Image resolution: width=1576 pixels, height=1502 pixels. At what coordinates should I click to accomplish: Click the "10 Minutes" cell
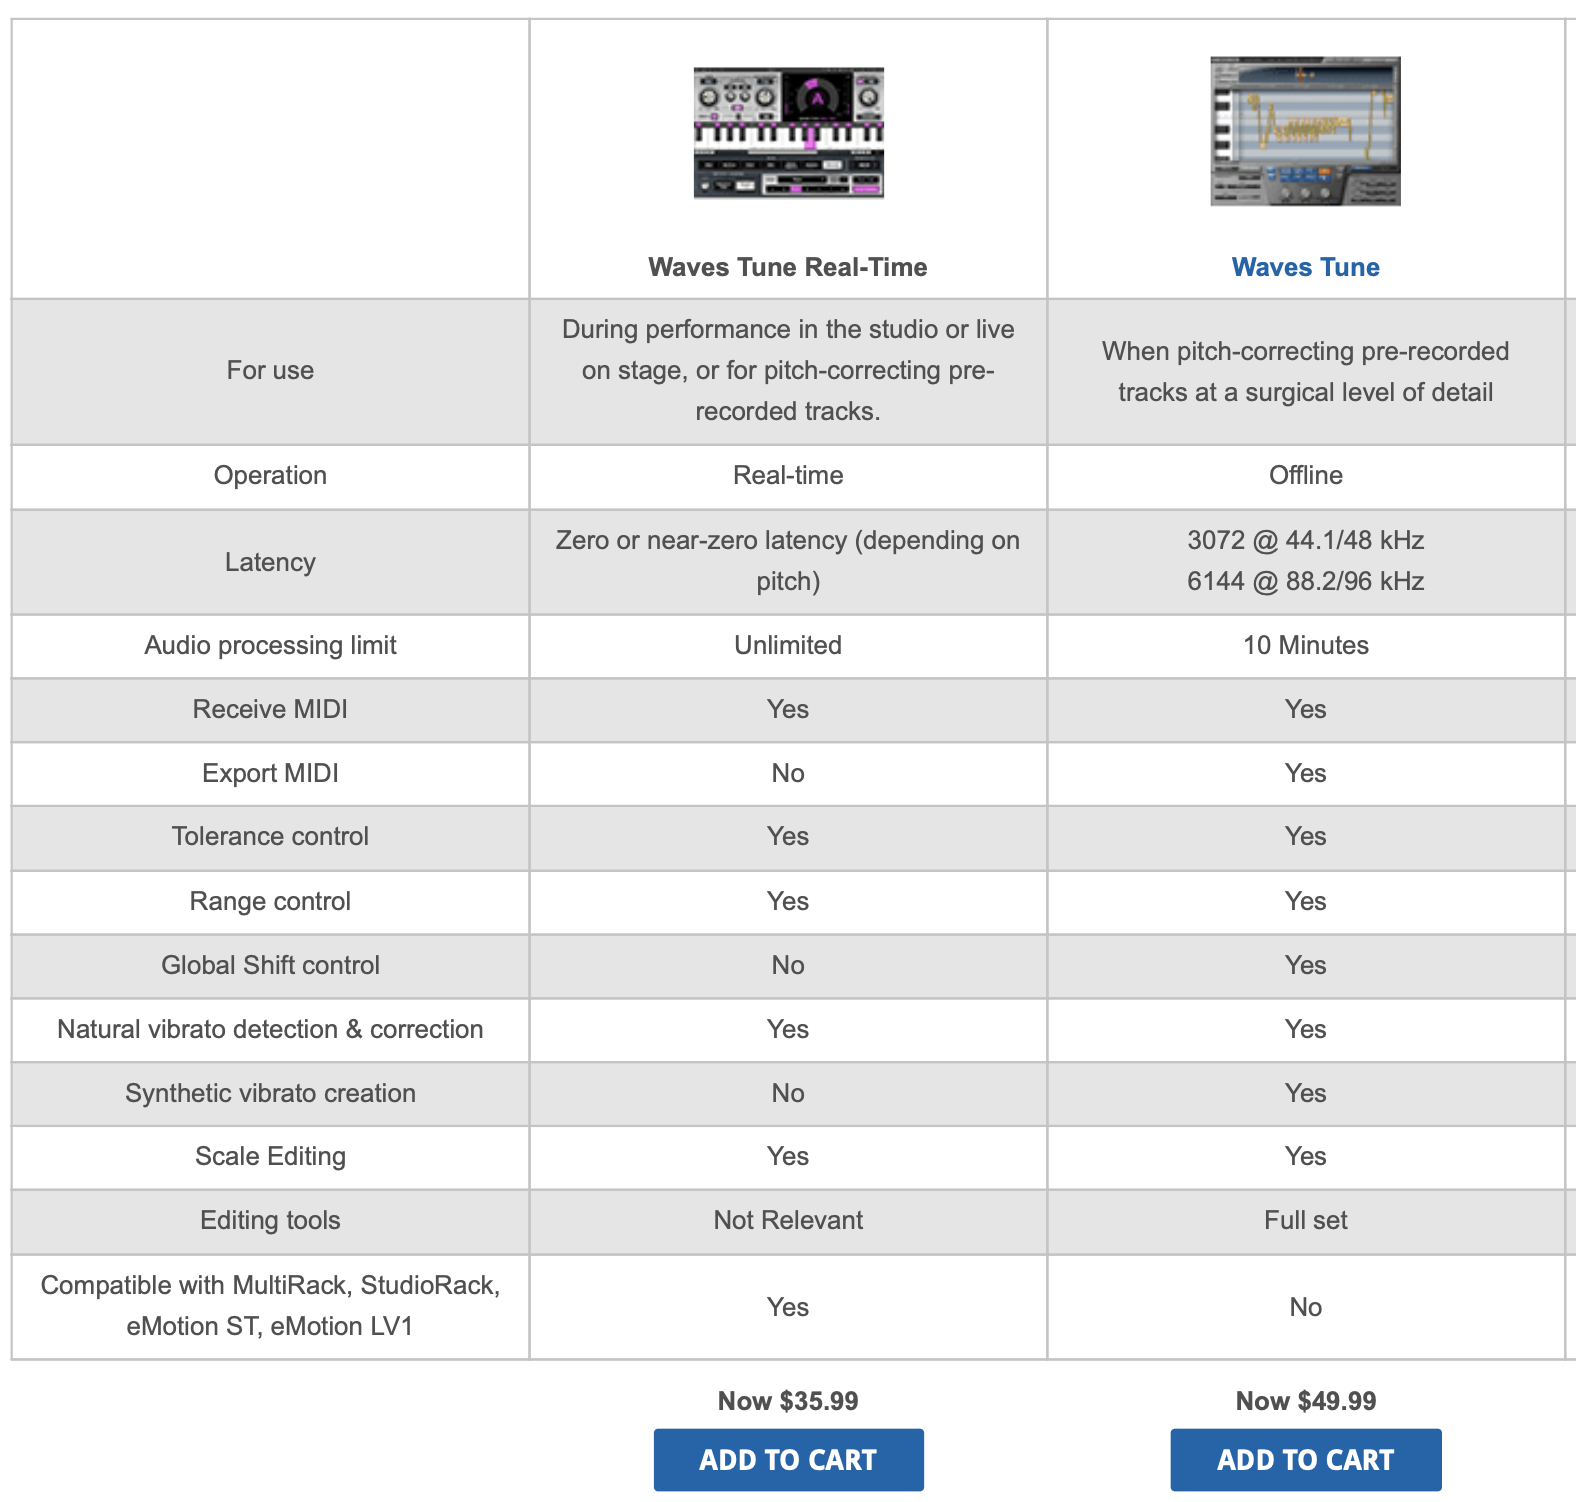click(1305, 645)
